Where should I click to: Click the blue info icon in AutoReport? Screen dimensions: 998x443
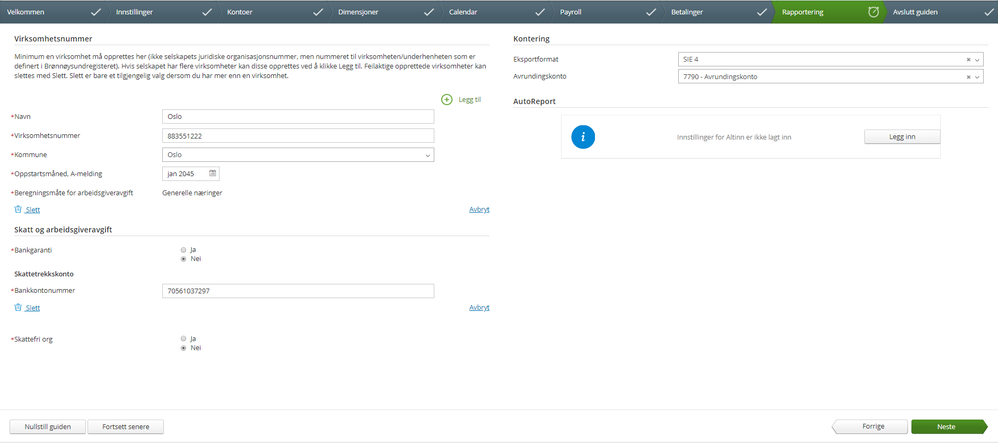(583, 137)
